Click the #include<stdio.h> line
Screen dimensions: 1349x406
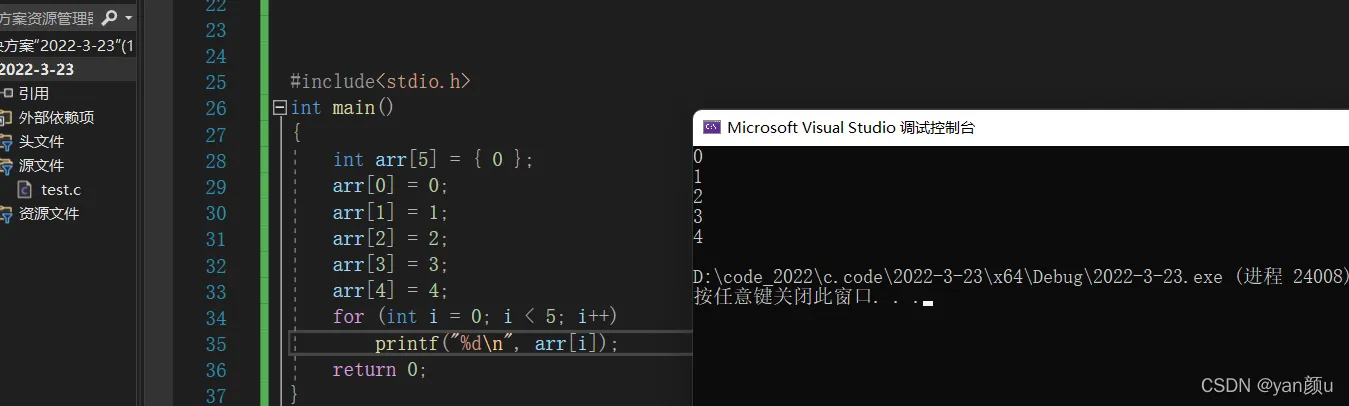[x=380, y=81]
